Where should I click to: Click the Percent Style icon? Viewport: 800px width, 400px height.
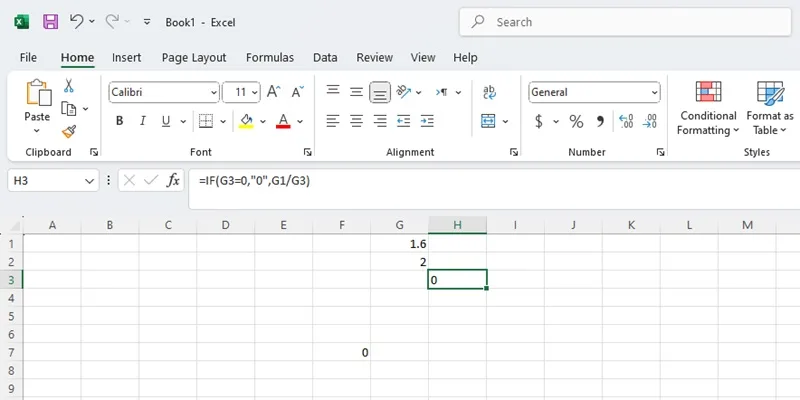click(x=576, y=121)
